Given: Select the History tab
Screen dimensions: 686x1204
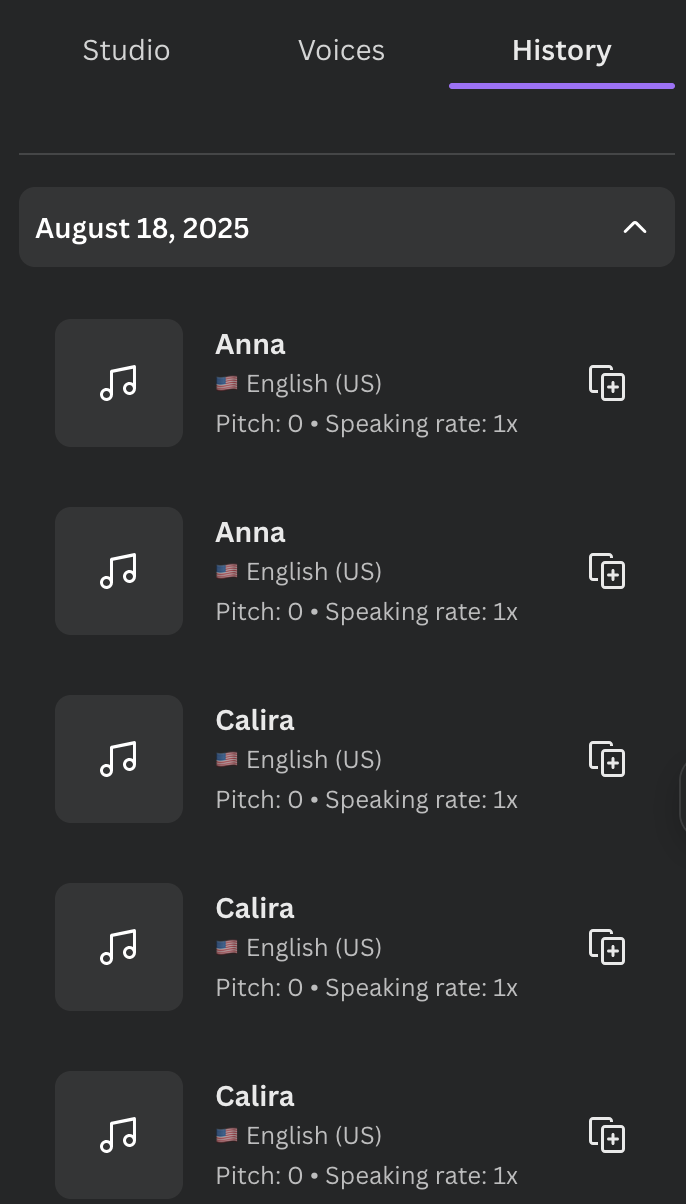Looking at the screenshot, I should pos(561,51).
